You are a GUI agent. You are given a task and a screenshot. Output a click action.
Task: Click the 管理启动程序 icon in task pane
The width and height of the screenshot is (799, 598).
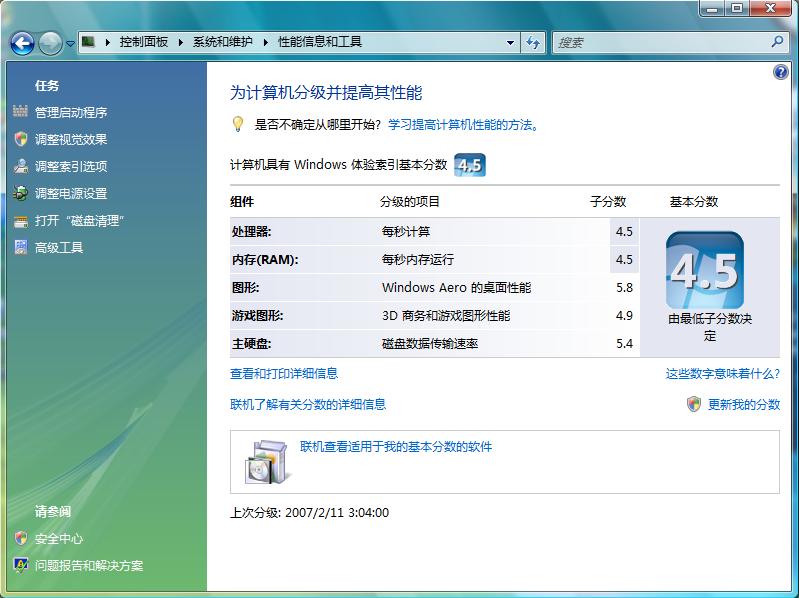click(x=20, y=111)
